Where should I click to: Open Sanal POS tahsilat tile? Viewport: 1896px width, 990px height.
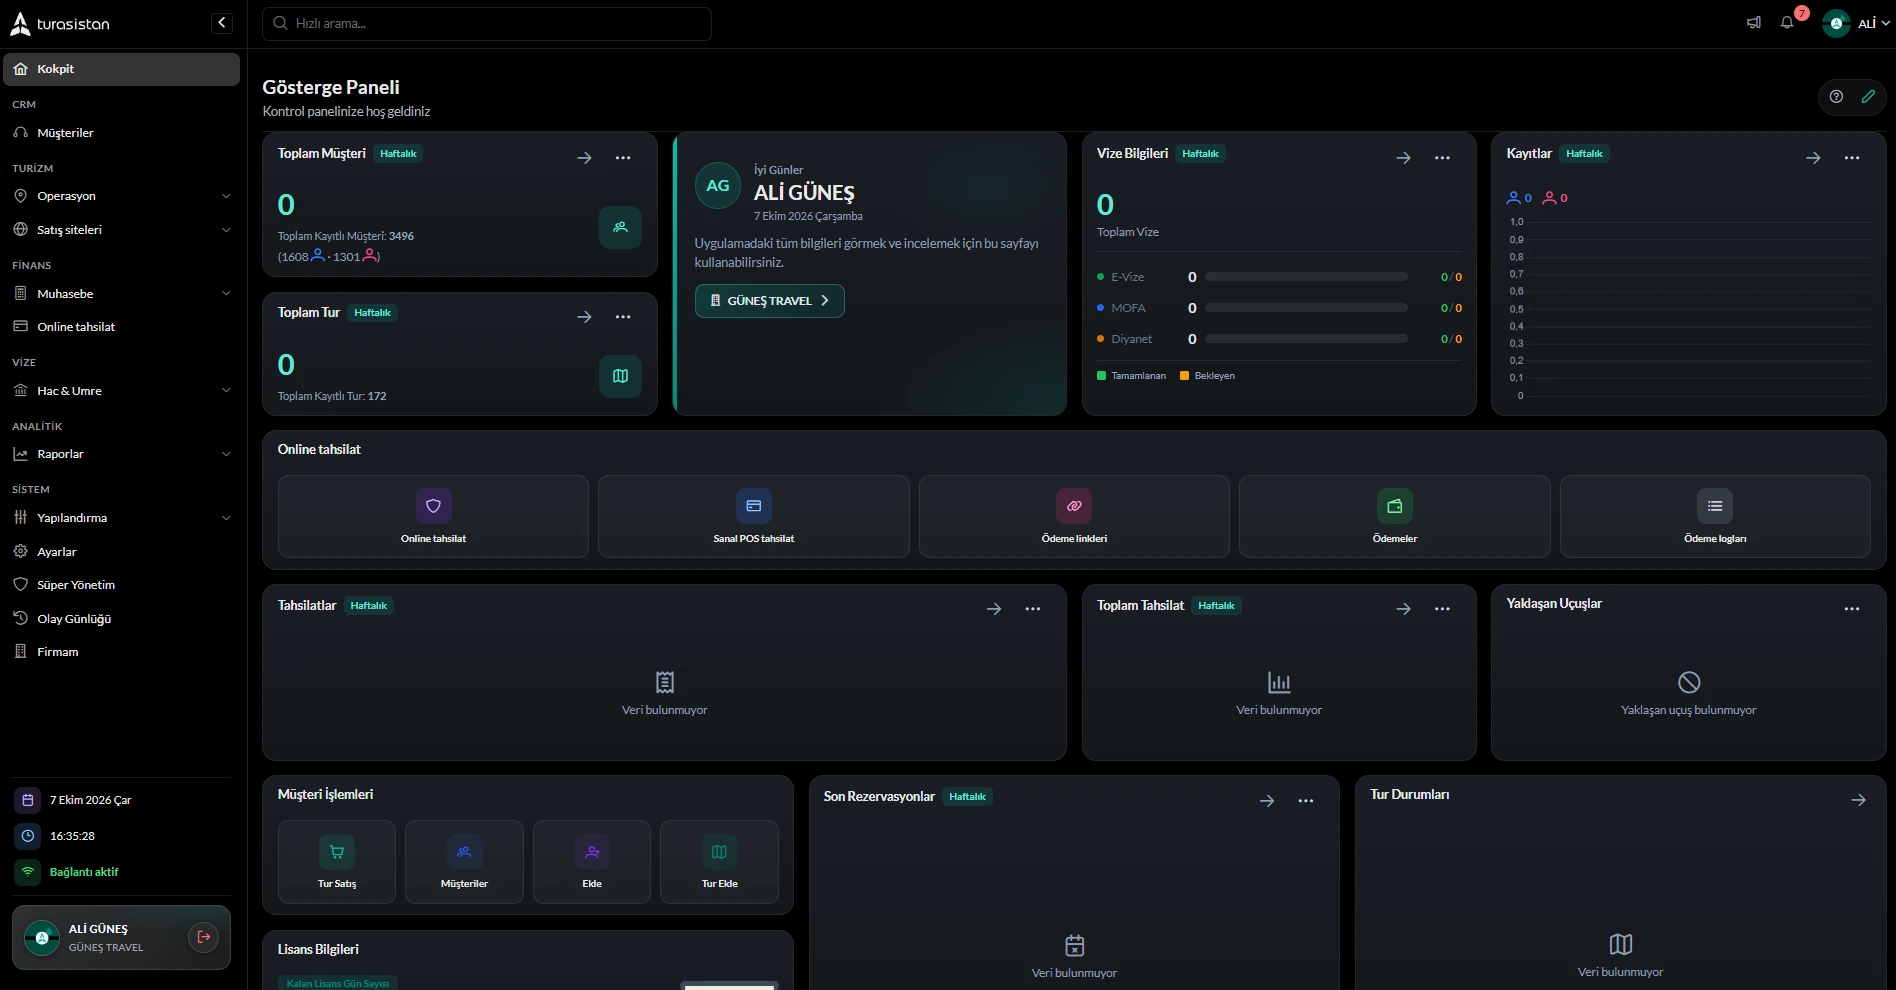click(754, 516)
